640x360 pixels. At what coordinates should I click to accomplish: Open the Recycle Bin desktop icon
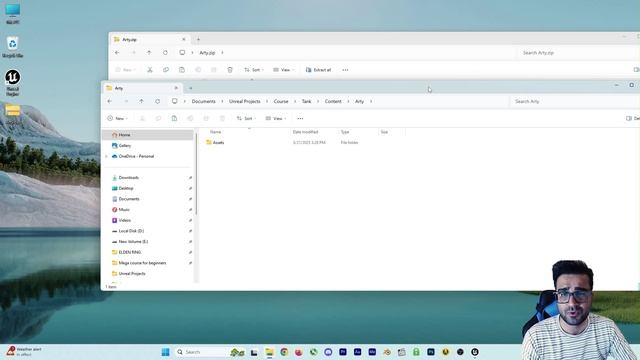click(13, 47)
